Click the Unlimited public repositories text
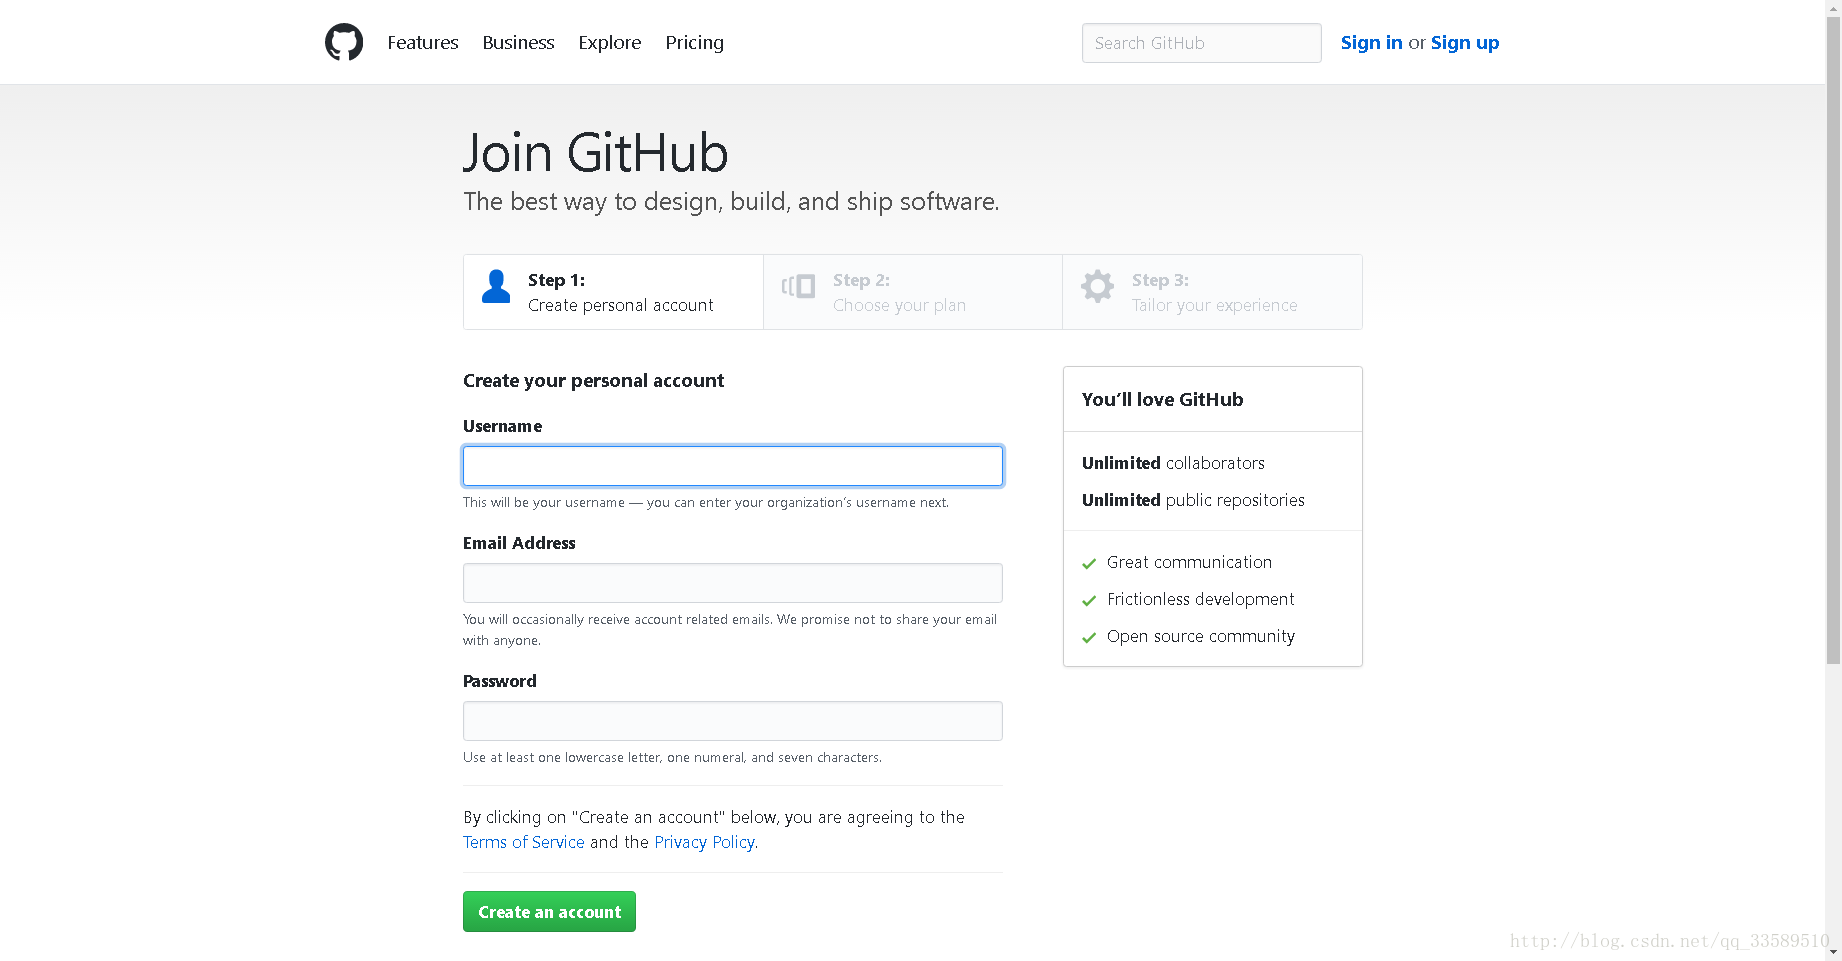This screenshot has width=1842, height=961. [1193, 500]
